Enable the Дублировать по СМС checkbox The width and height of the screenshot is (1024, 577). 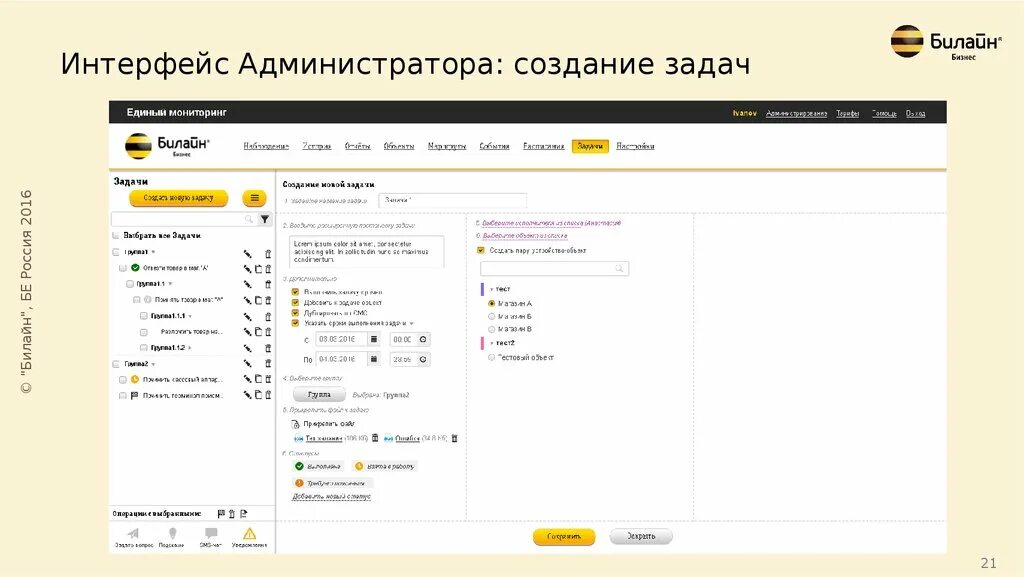pyautogui.click(x=294, y=311)
